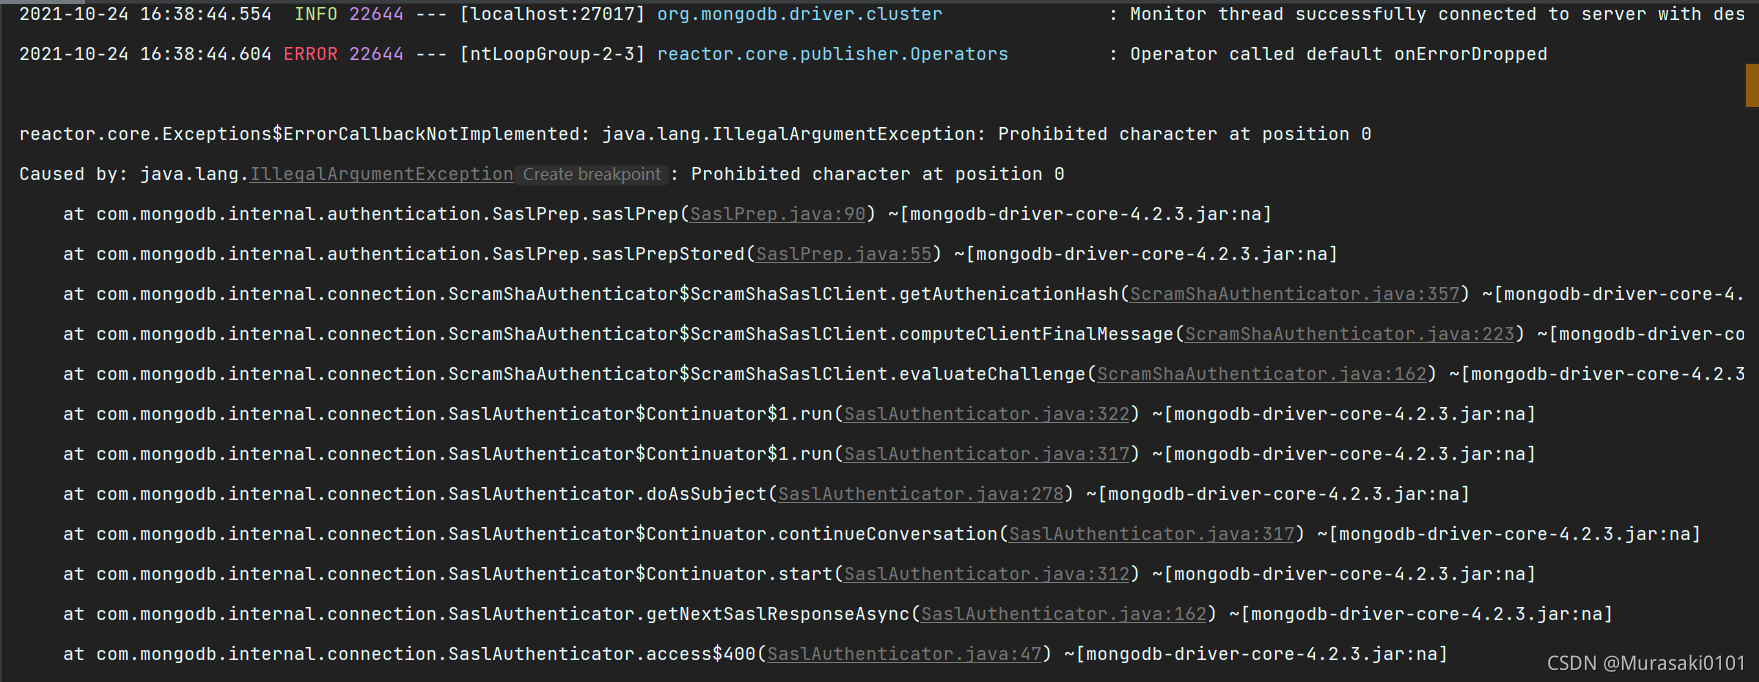Click the [localhost:27017] thread name
The image size is (1759, 682).
point(552,14)
